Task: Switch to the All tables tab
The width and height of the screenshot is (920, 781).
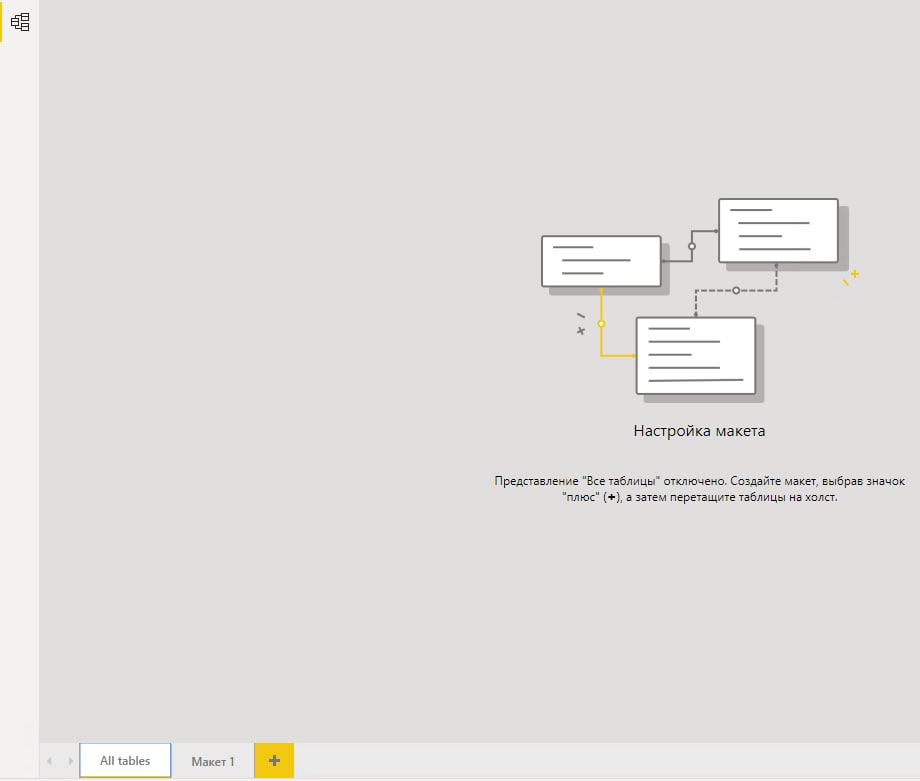Action: 125,760
